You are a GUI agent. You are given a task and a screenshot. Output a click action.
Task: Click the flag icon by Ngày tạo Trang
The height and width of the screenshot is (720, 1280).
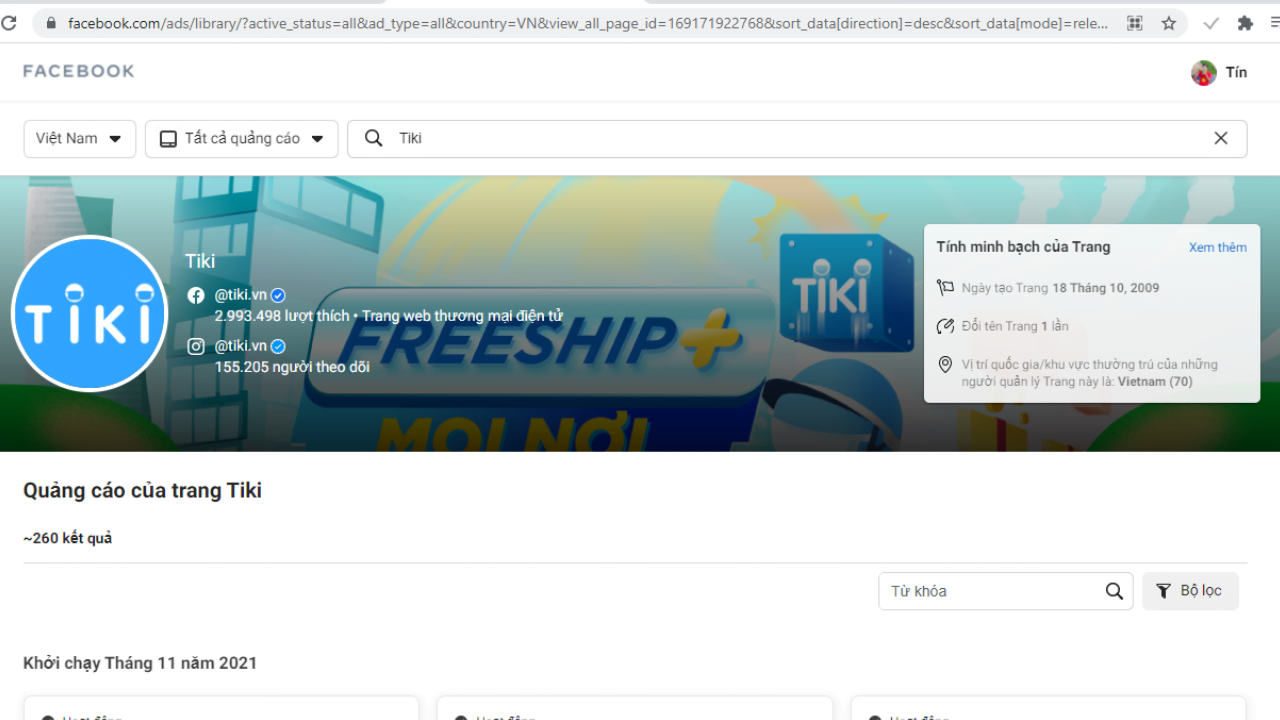click(945, 288)
